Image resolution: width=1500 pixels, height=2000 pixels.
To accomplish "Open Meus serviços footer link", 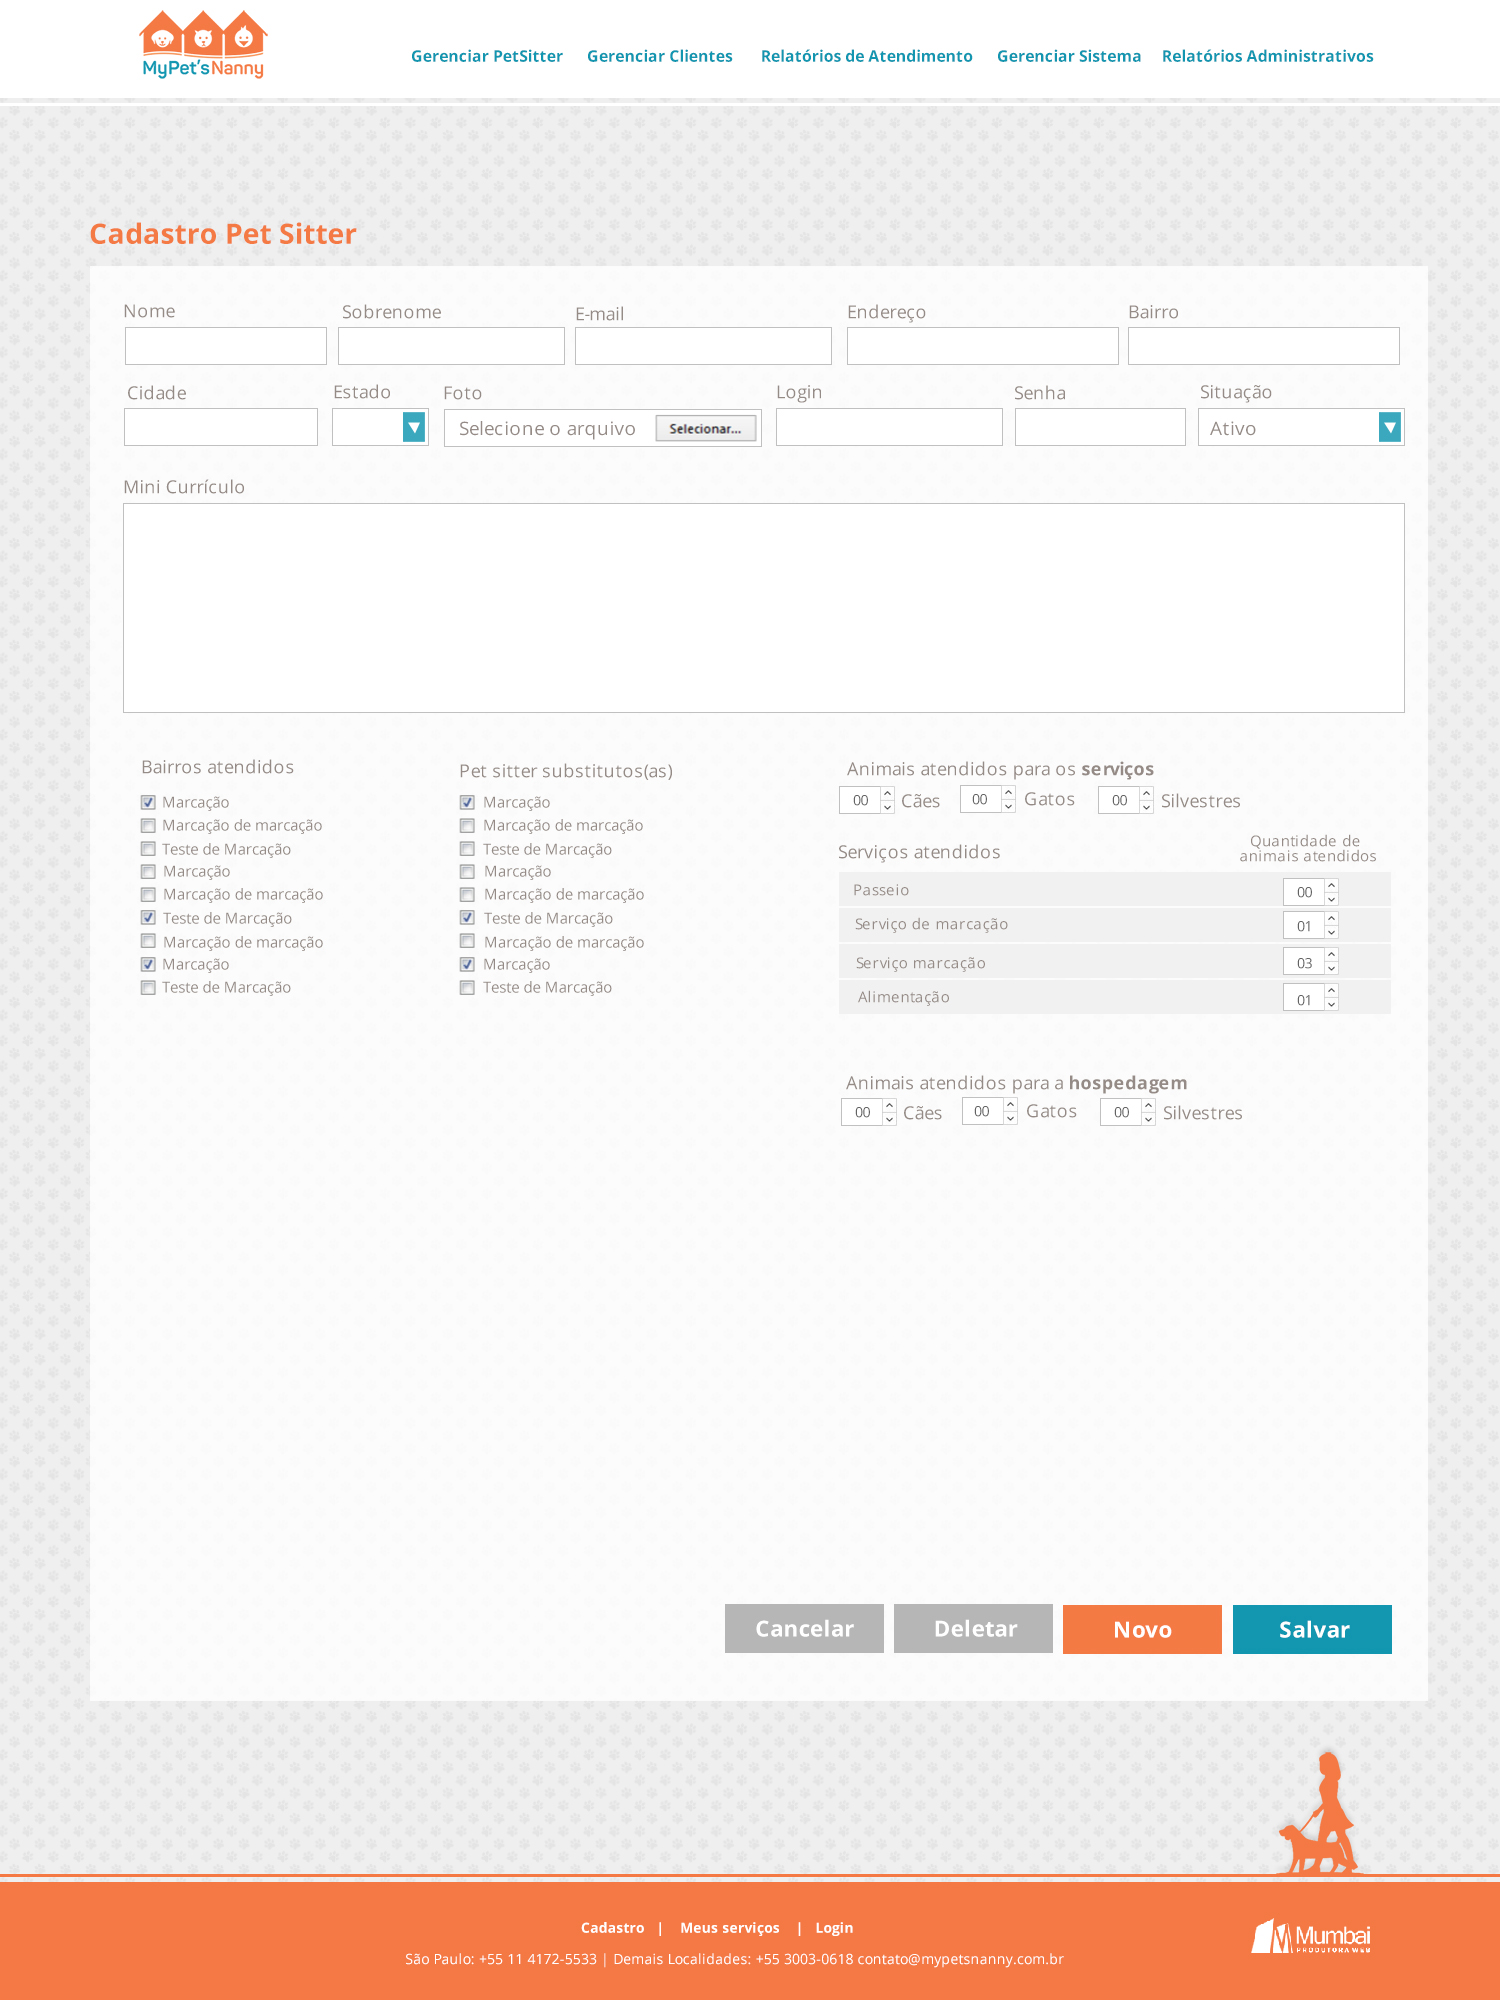I will pos(729,1928).
